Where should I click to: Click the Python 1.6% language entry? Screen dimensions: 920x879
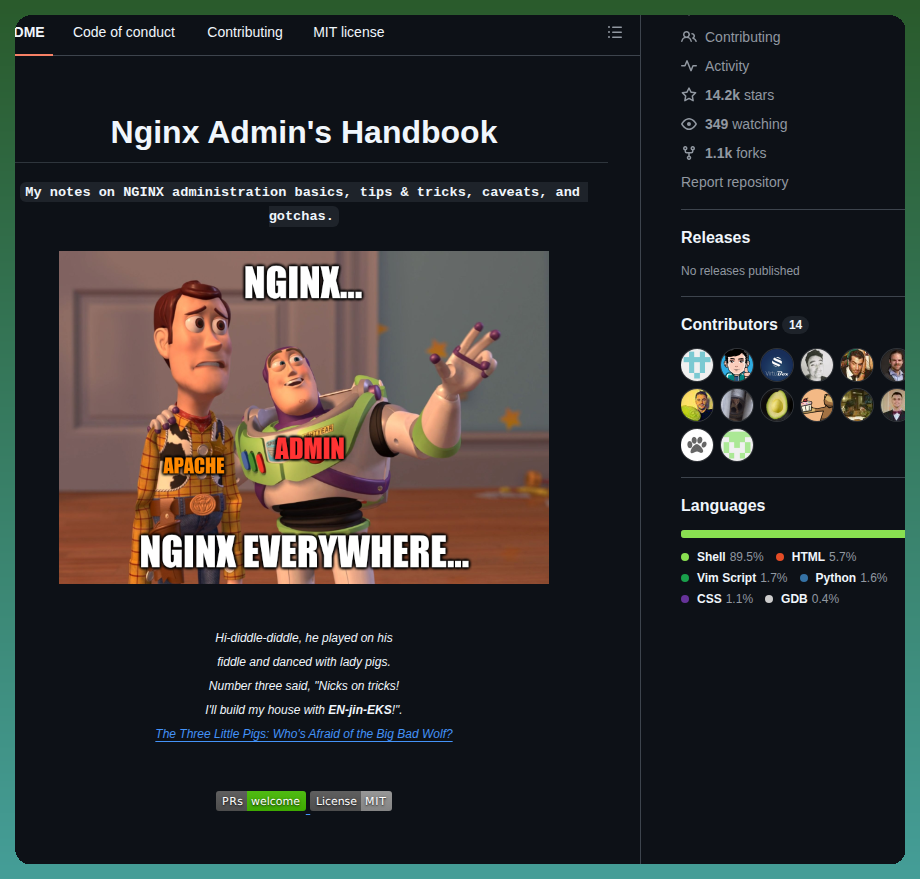(843, 578)
